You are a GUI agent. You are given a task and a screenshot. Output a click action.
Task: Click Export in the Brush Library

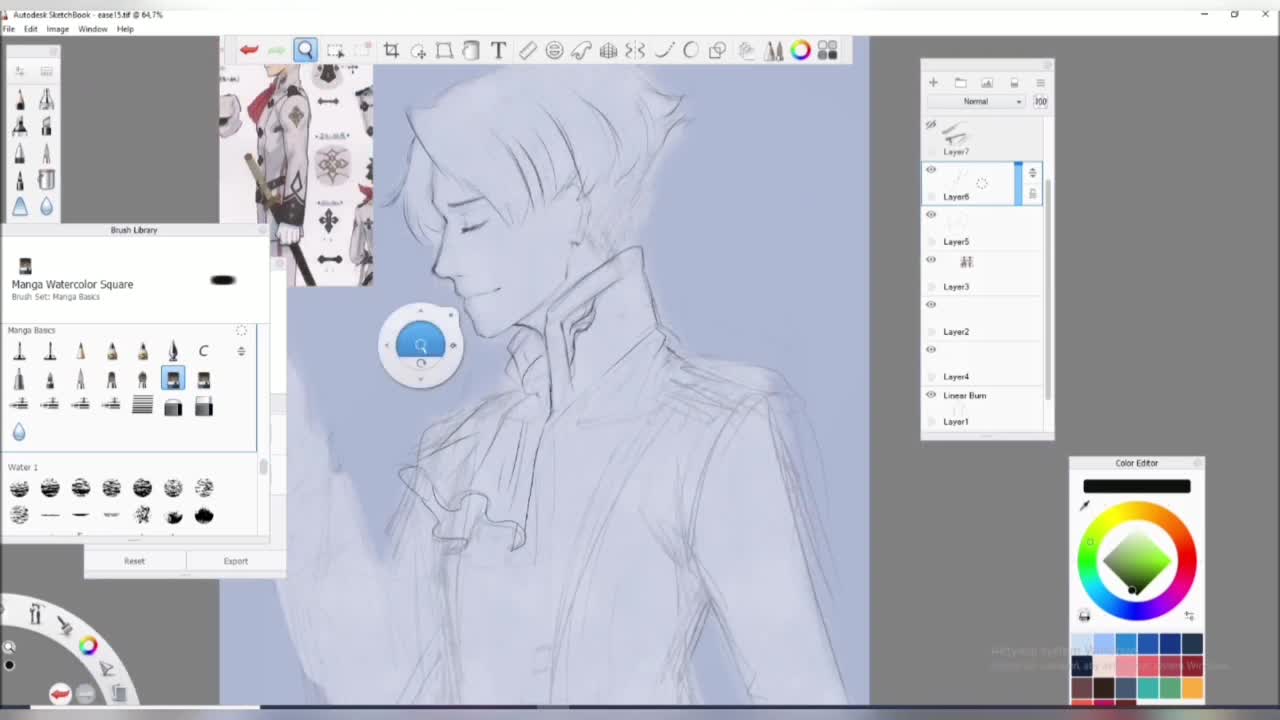(236, 561)
